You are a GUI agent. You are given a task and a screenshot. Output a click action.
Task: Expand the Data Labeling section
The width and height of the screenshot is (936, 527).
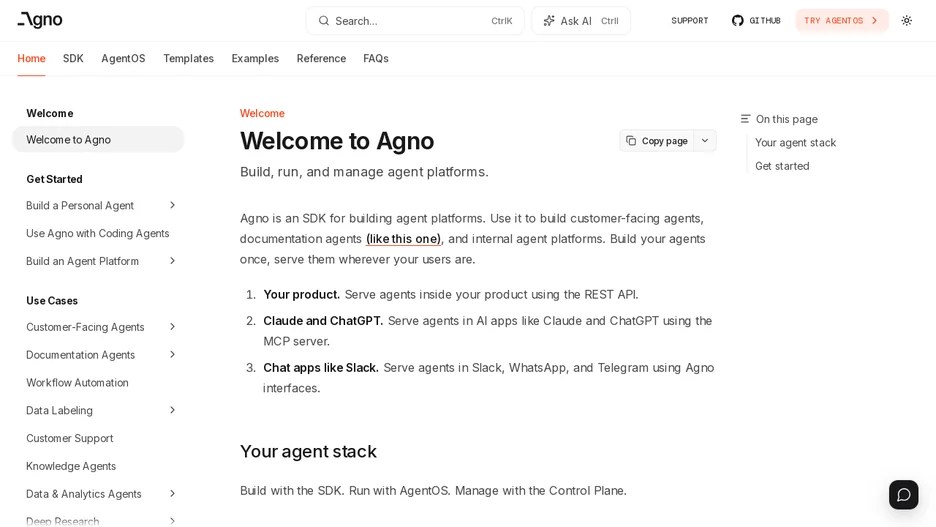click(x=173, y=410)
